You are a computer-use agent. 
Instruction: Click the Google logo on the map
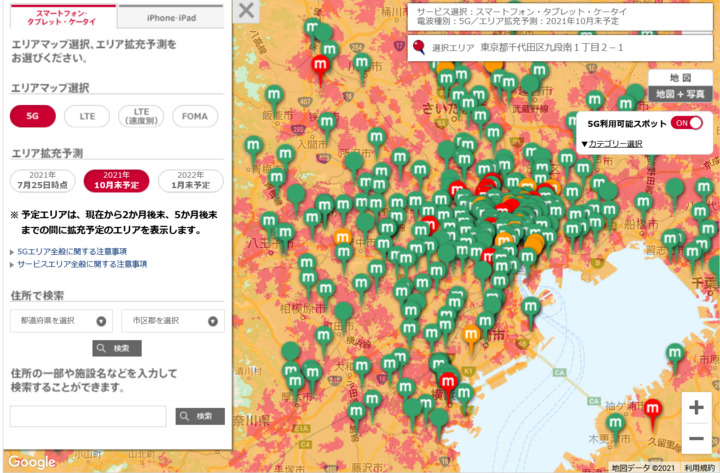(32, 462)
